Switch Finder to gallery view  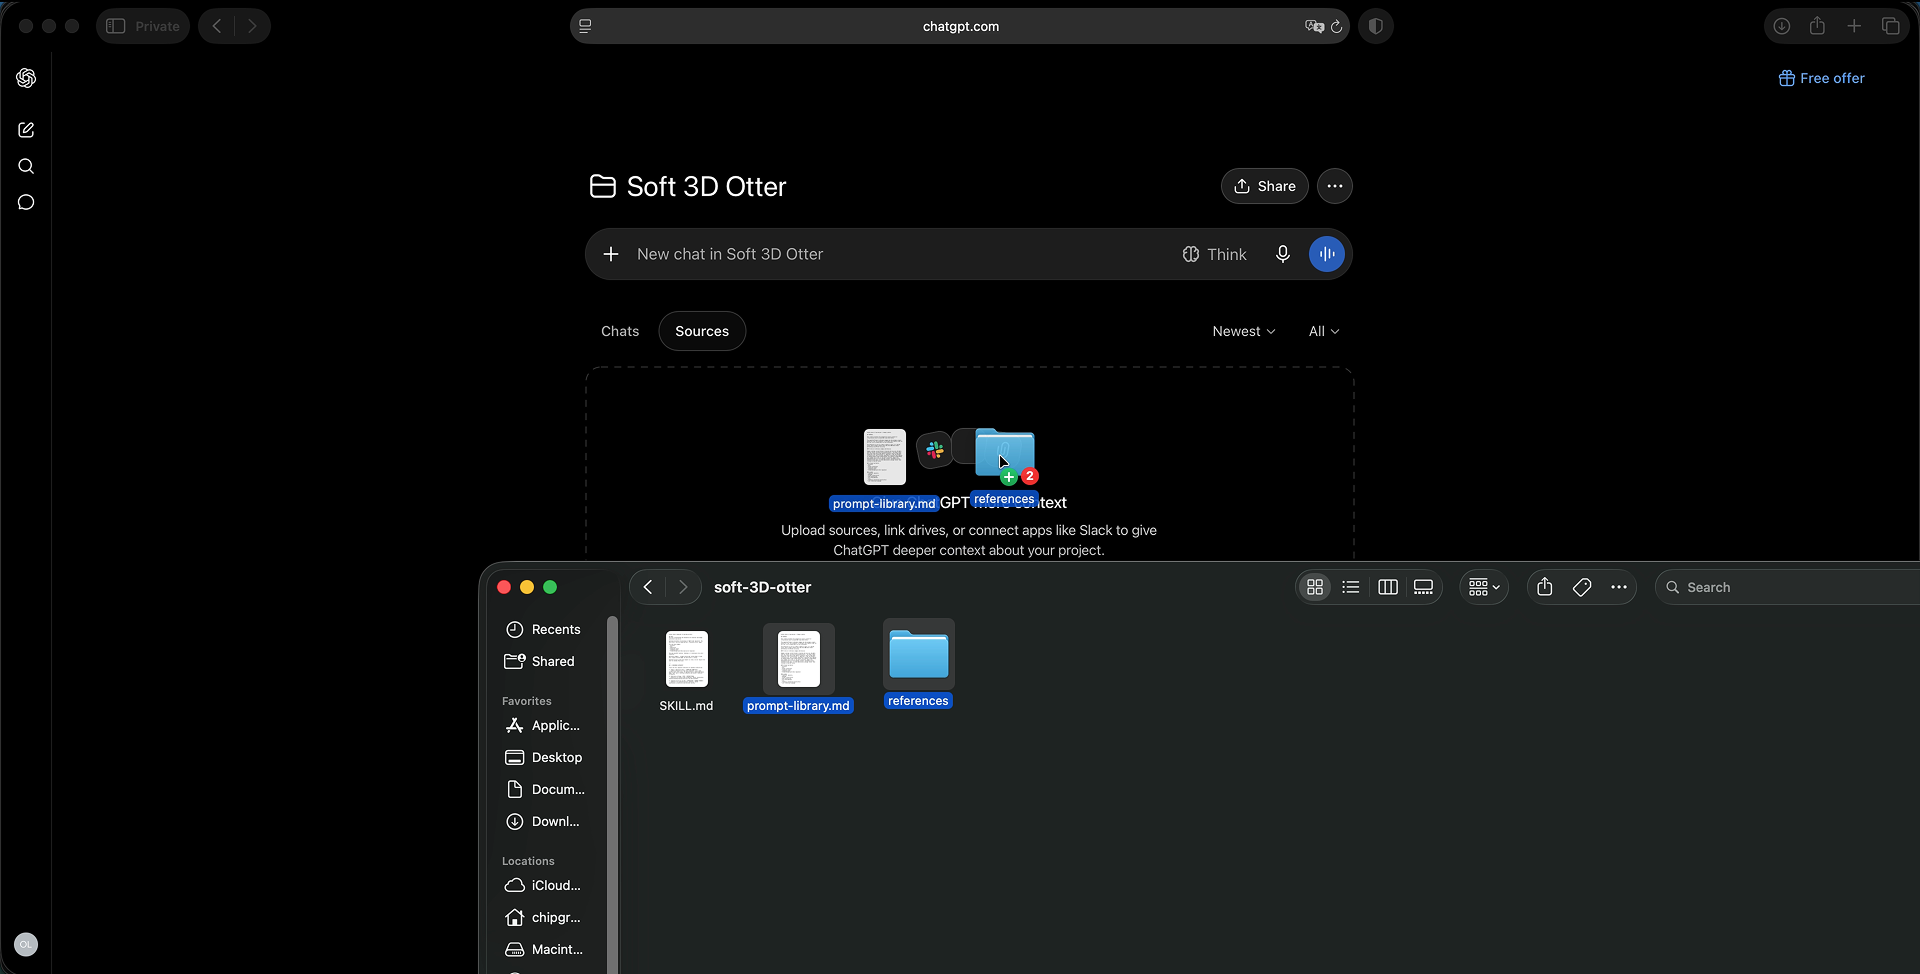pyautogui.click(x=1424, y=587)
